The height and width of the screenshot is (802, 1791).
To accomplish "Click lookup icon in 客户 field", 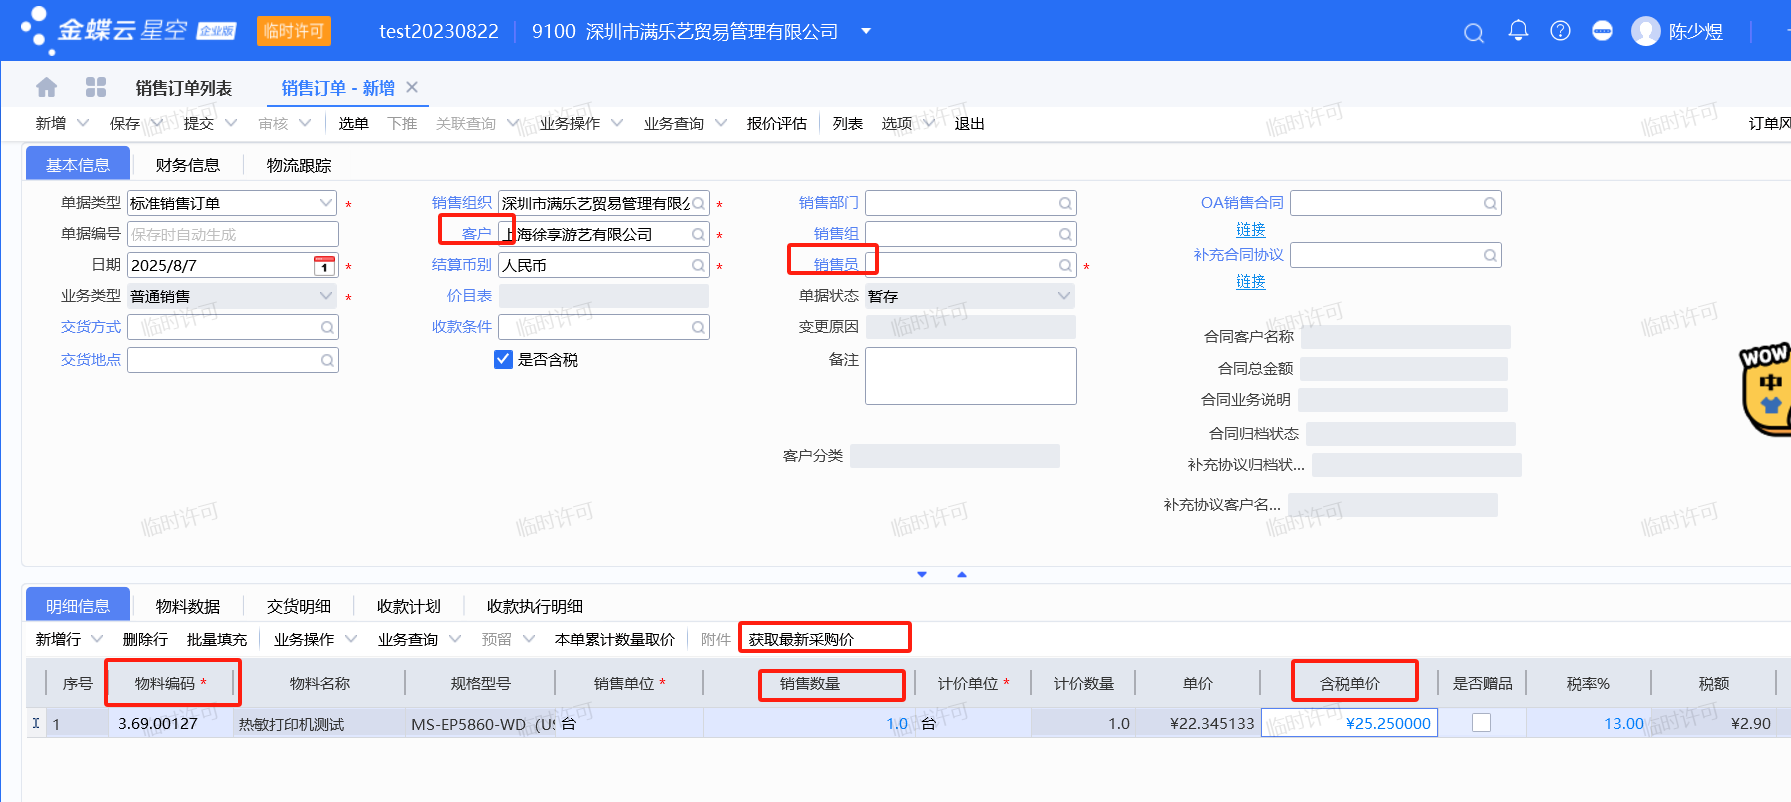I will (698, 234).
